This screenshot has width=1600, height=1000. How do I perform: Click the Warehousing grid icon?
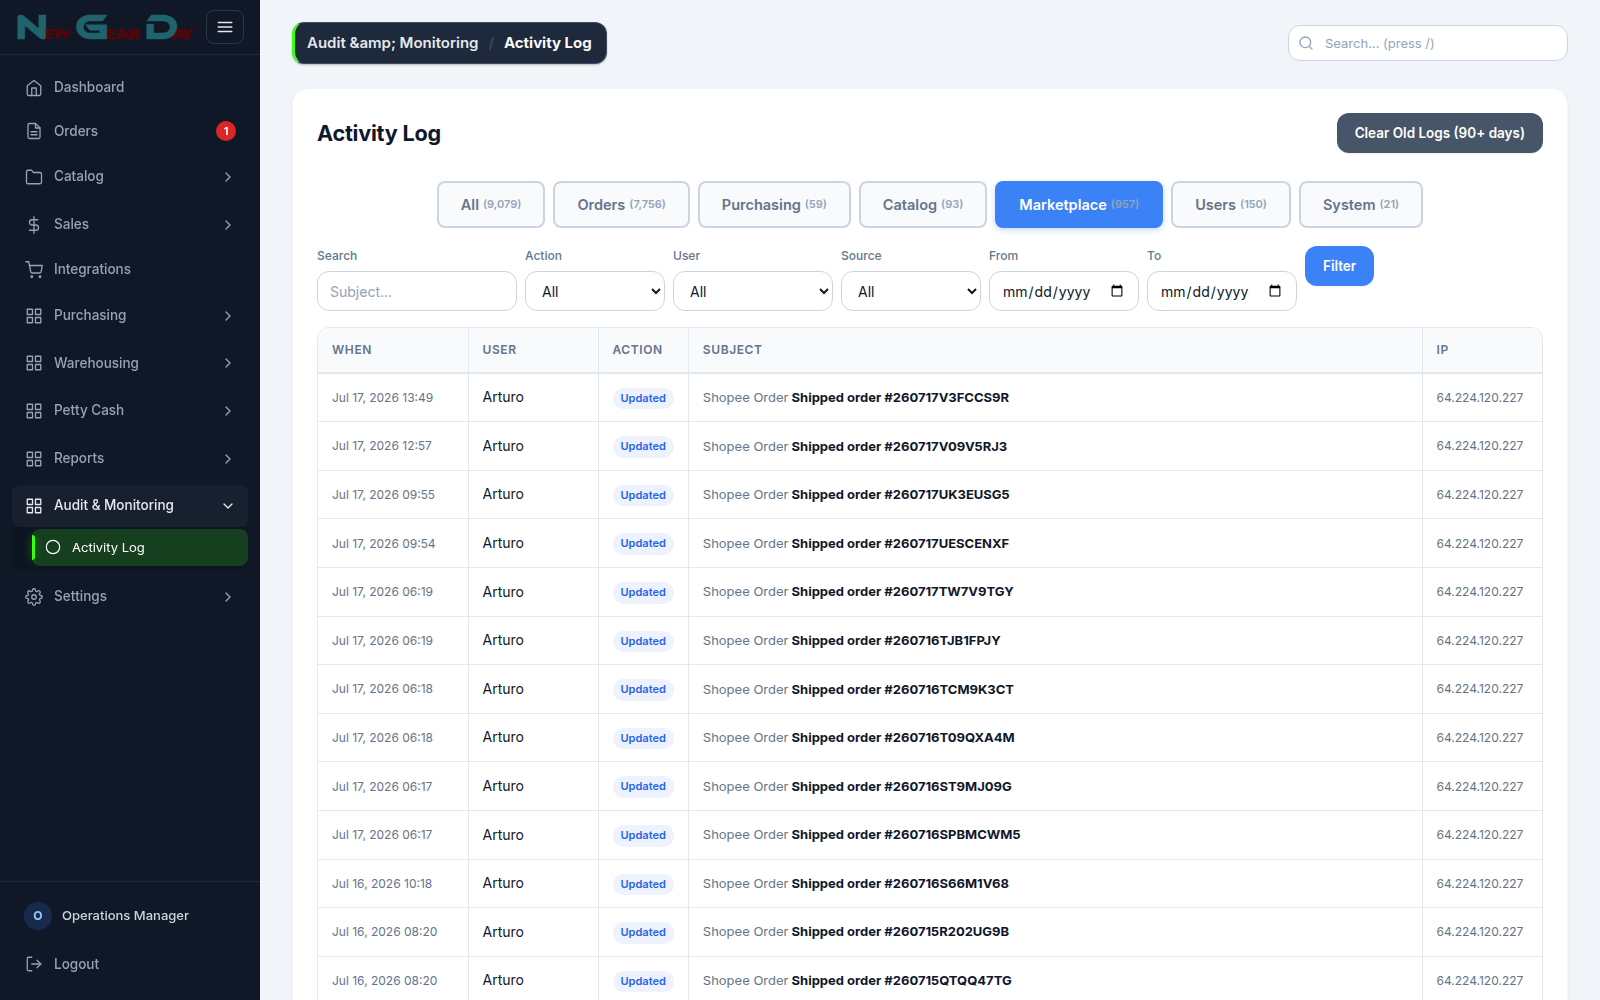pos(34,363)
